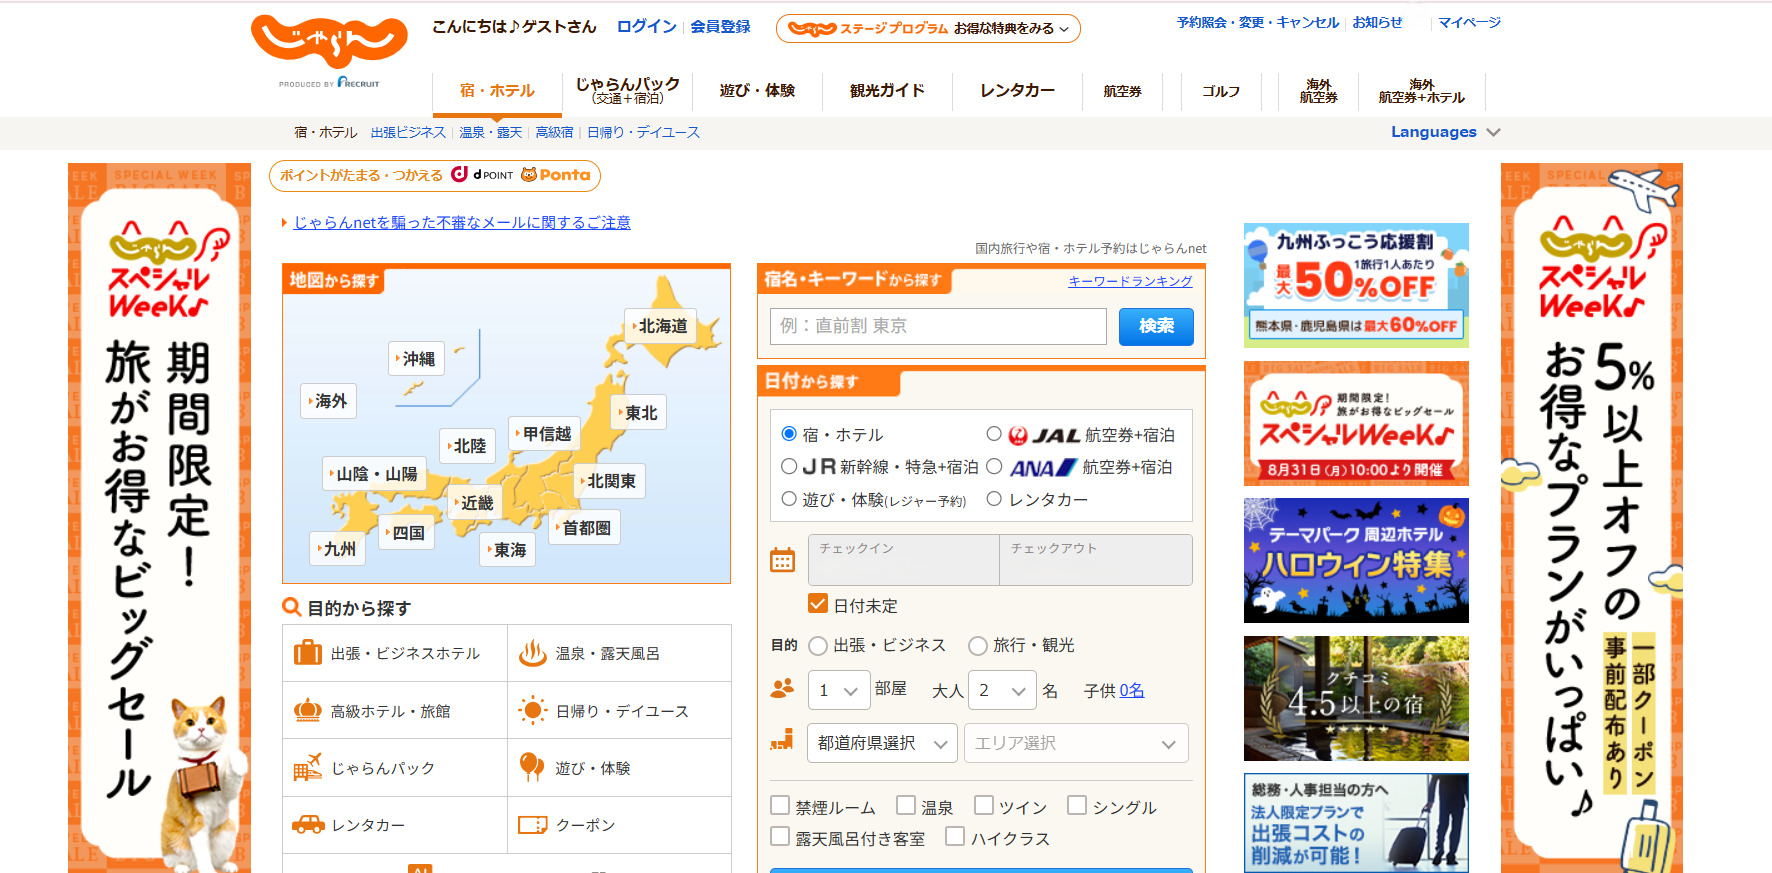This screenshot has width=1772, height=873.
Task: Click the Ponta logo
Action: tap(556, 175)
